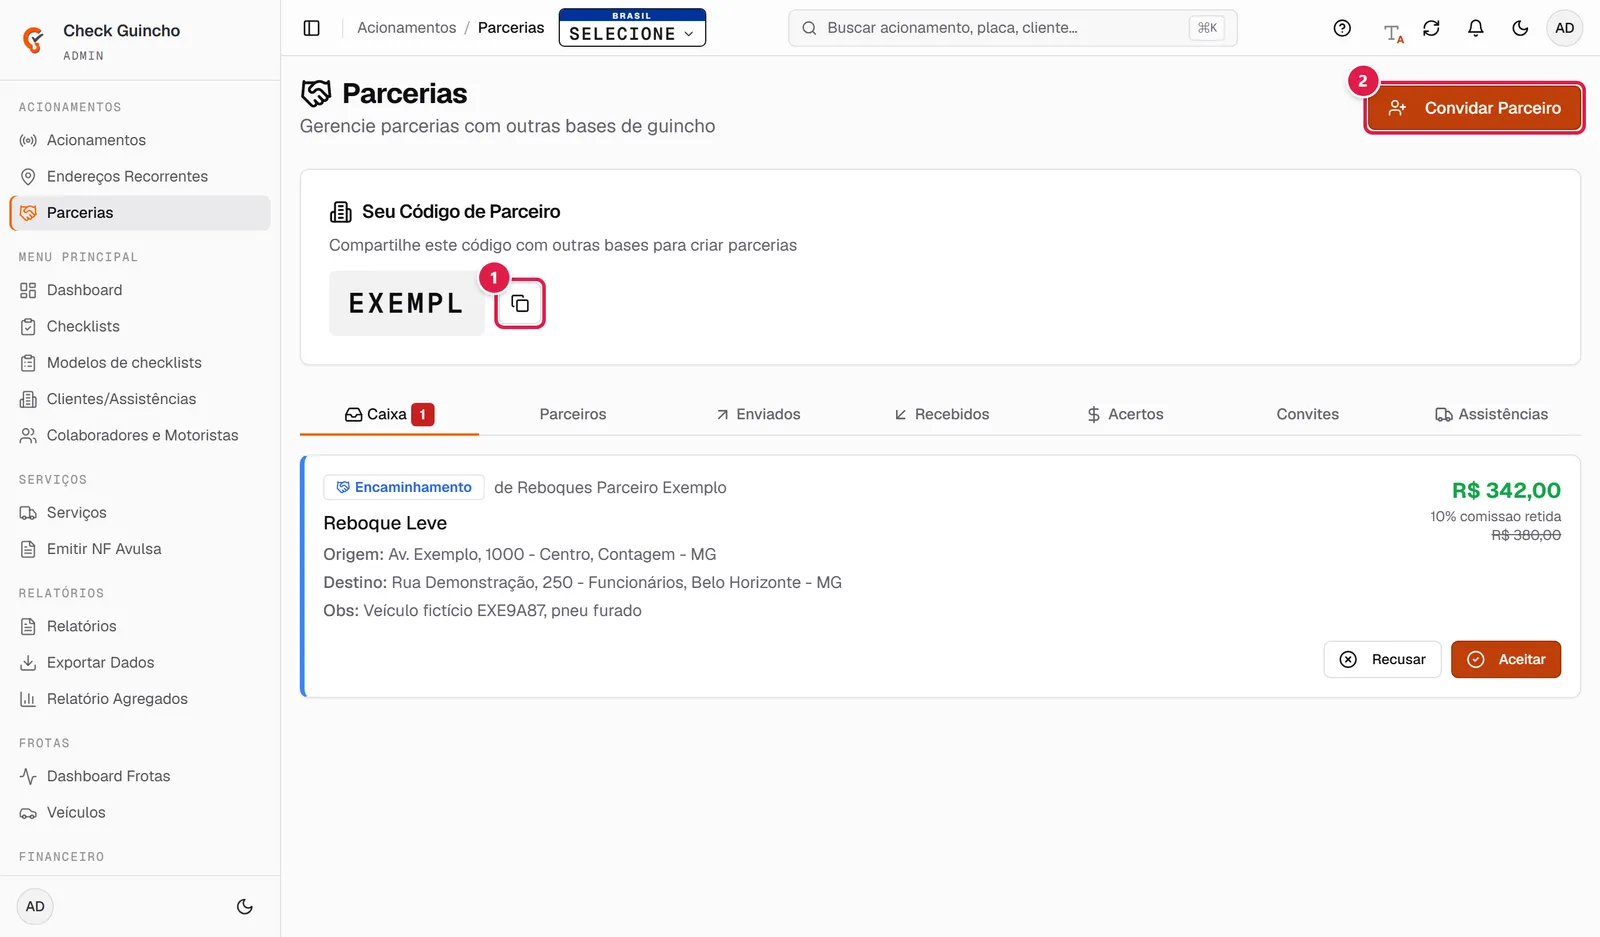
Task: Click the refresh sync icon
Action: [1431, 28]
